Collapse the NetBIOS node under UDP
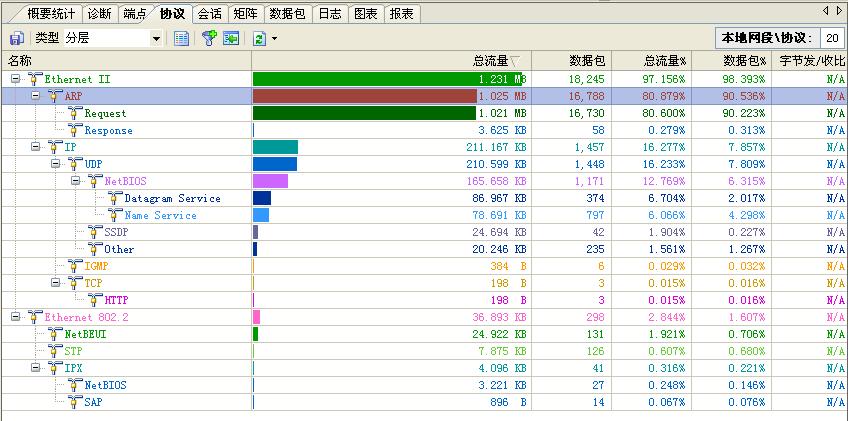Viewport: 848px width, 421px height. (x=75, y=181)
